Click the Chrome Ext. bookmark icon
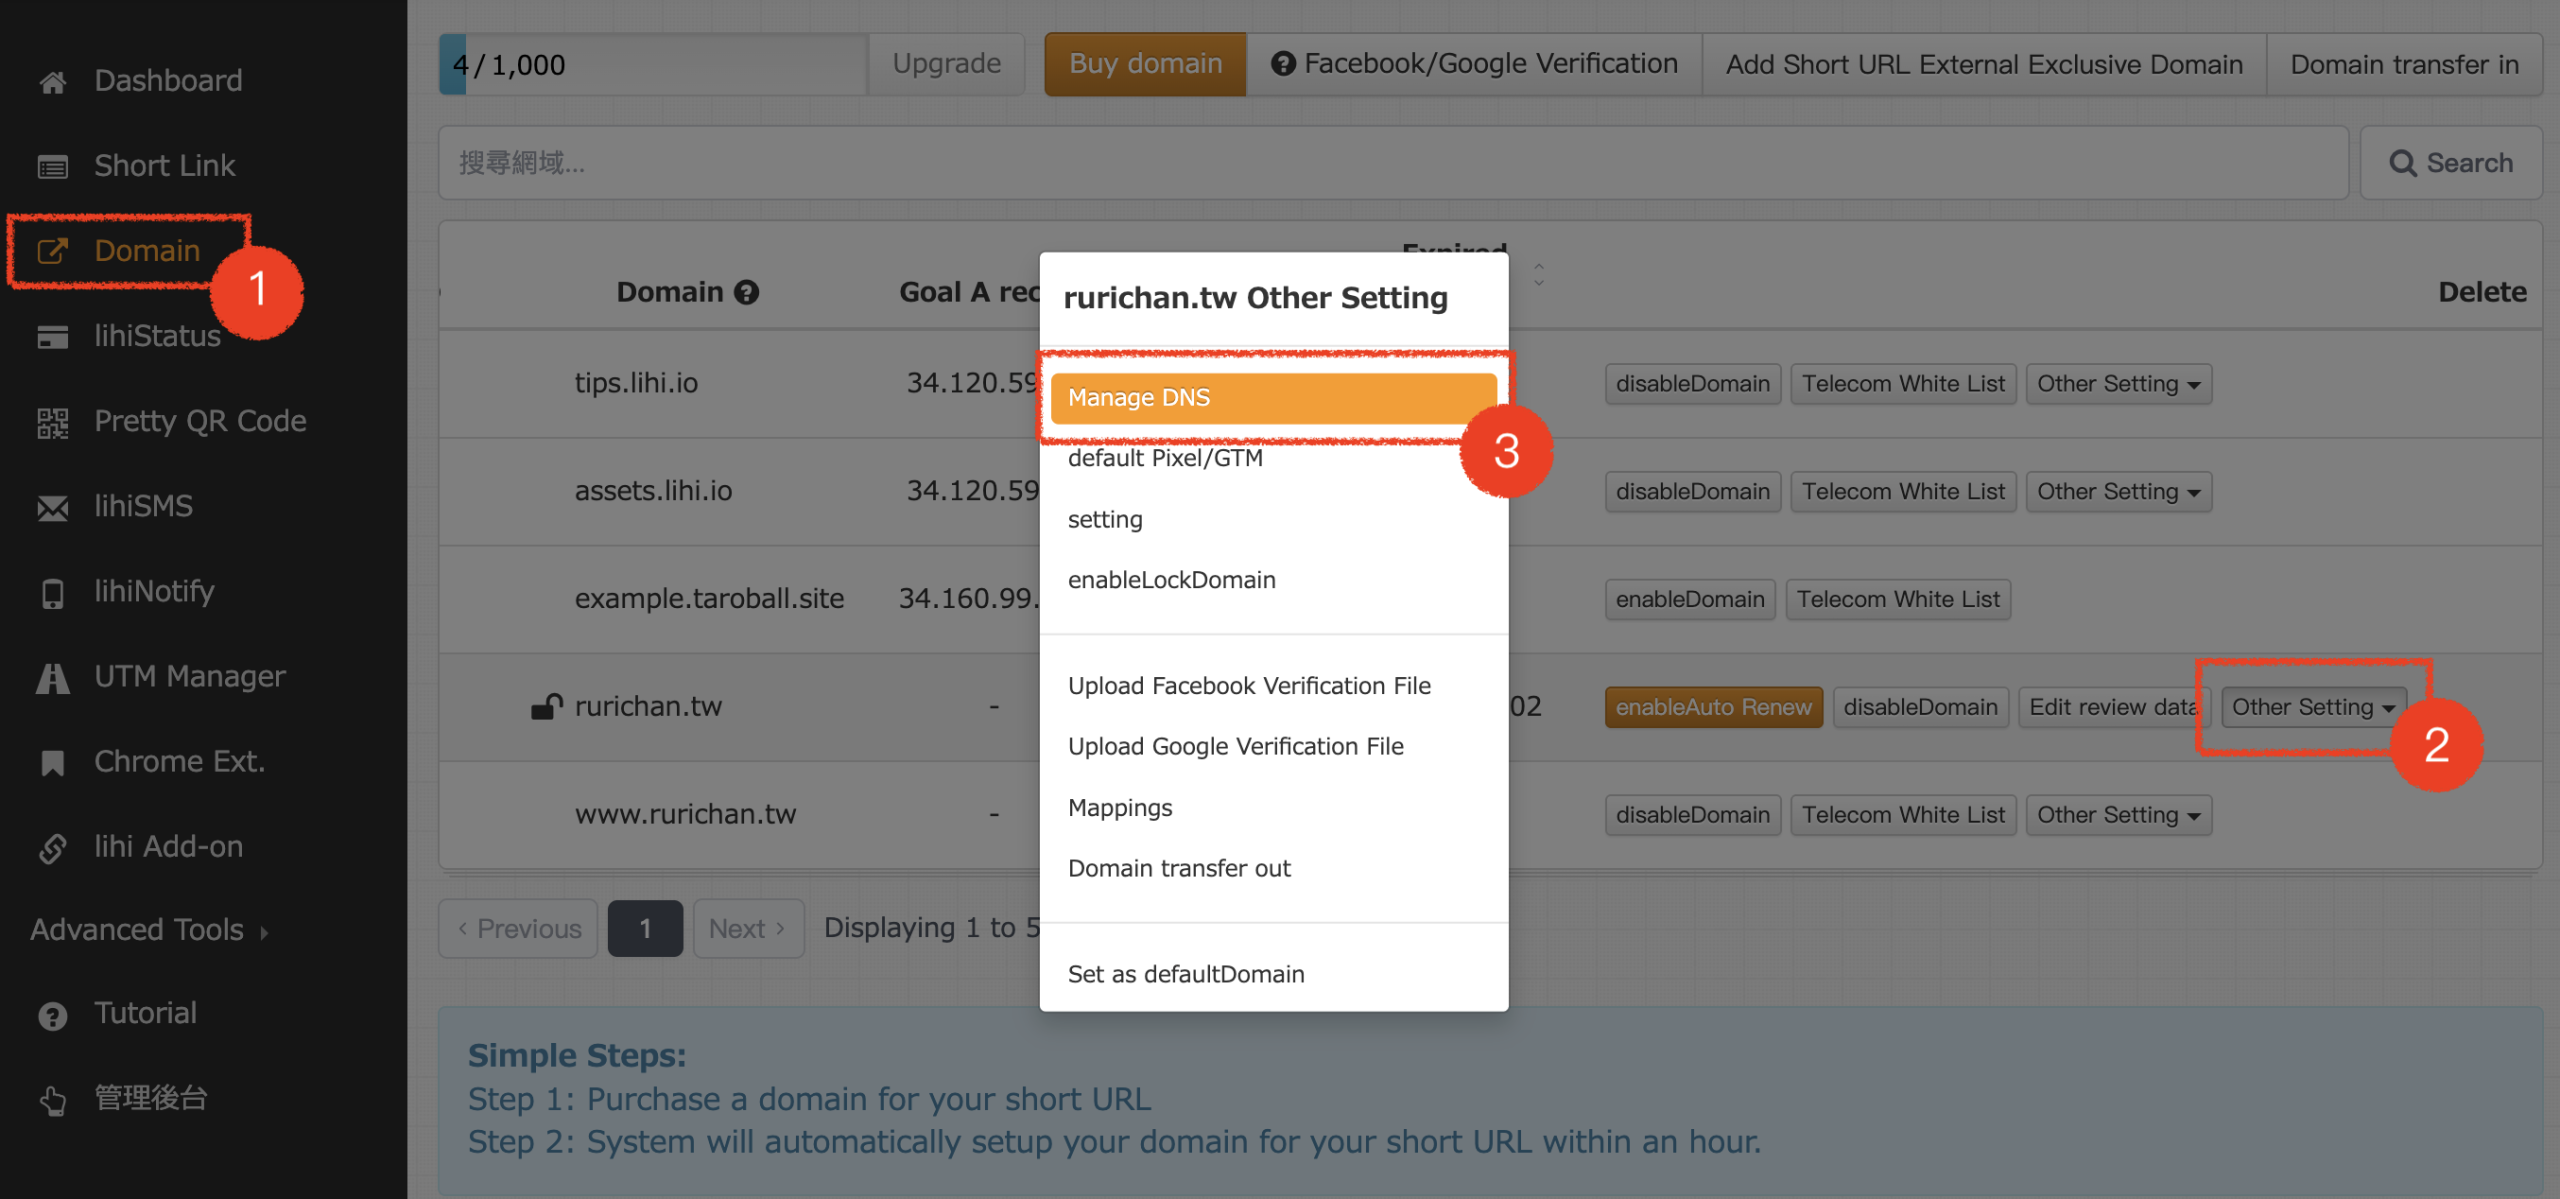The width and height of the screenshot is (2560, 1199). 53,762
